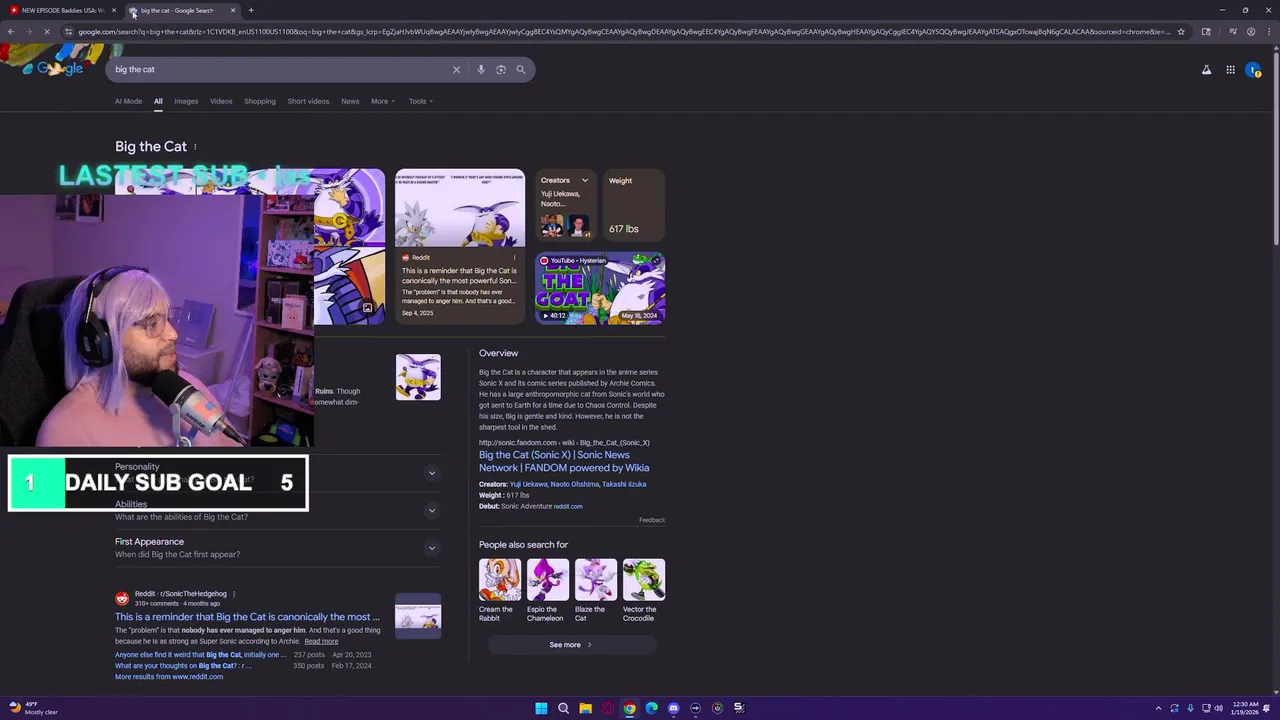The height and width of the screenshot is (720, 1280).
Task: Open Espio the Chameleon related search
Action: tap(547, 590)
